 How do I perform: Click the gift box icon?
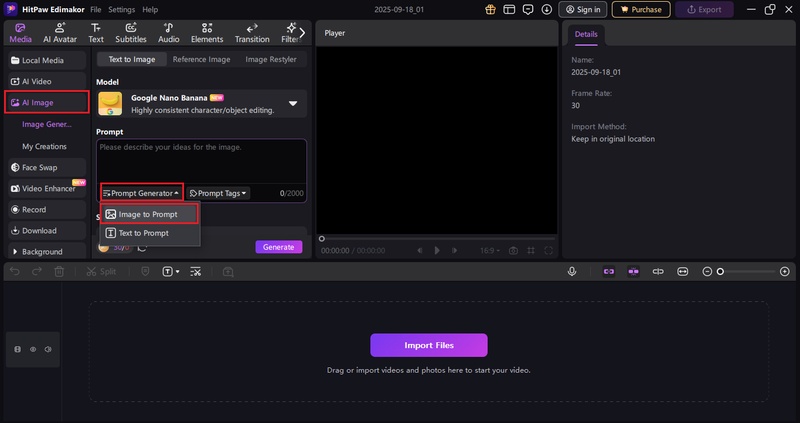pos(490,10)
